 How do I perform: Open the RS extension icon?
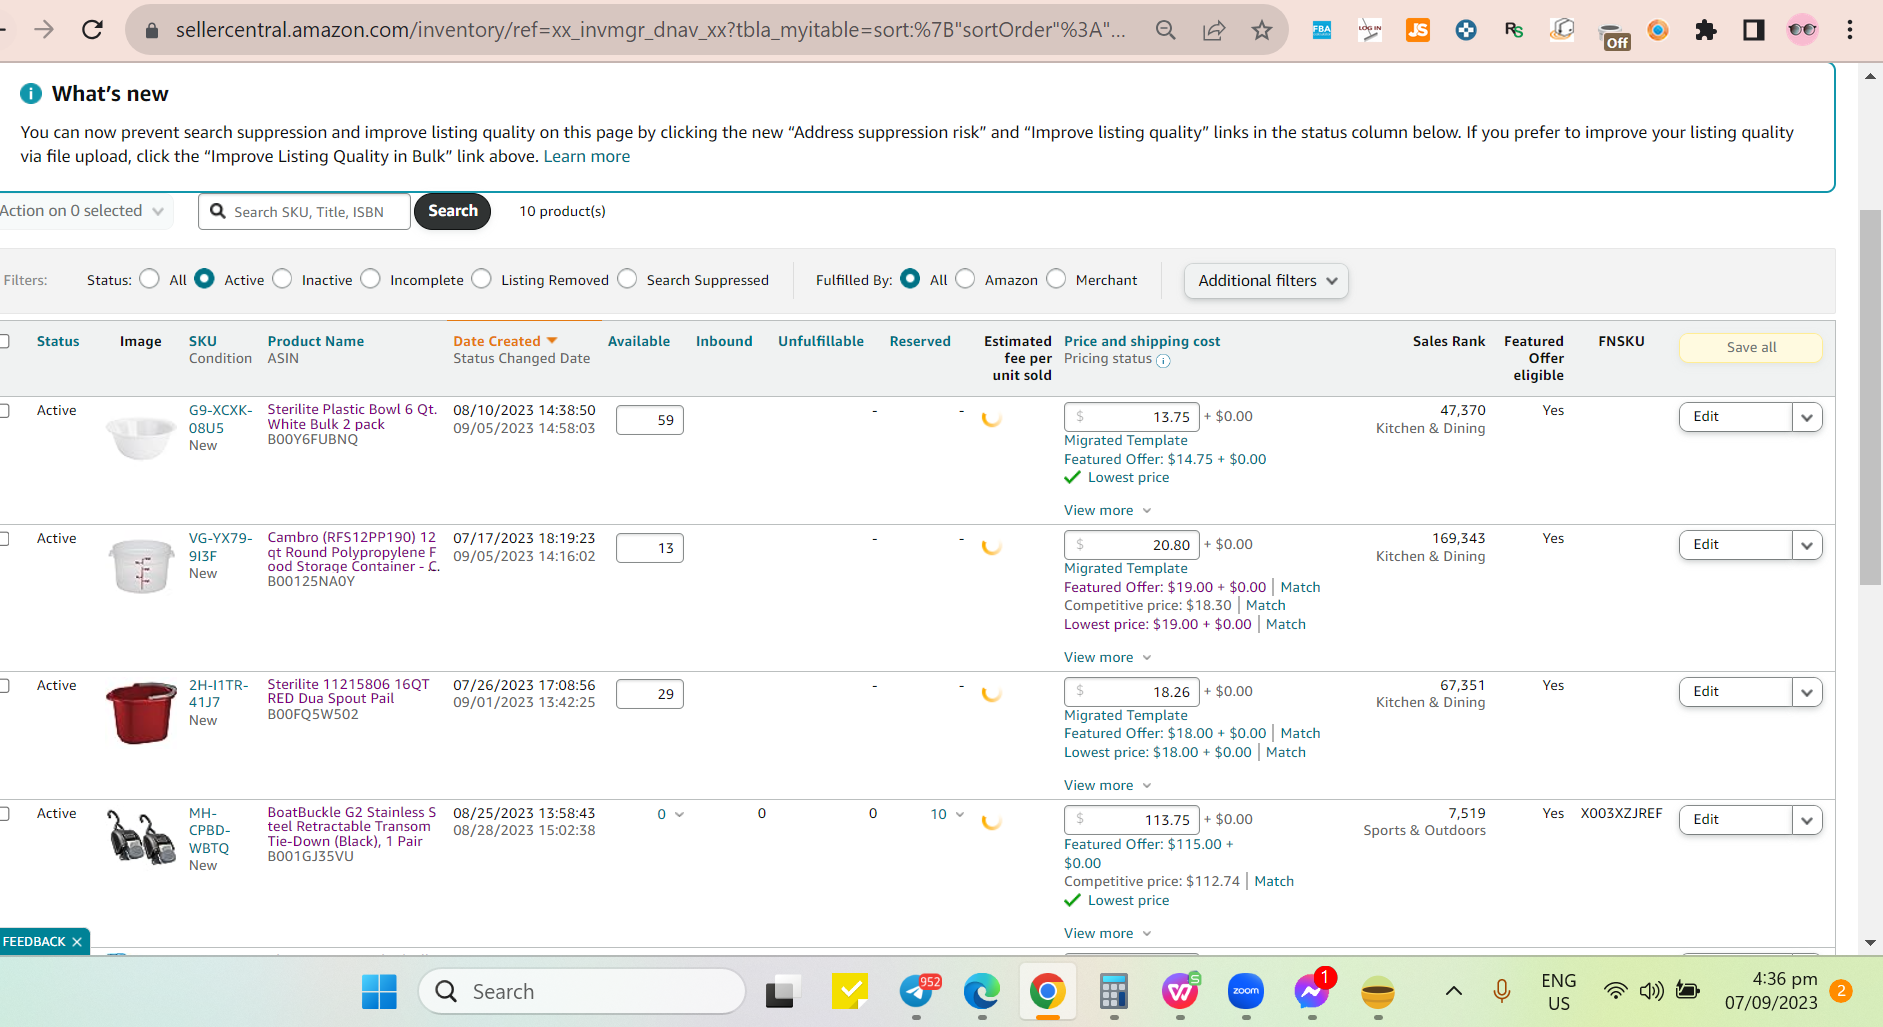pos(1514,30)
